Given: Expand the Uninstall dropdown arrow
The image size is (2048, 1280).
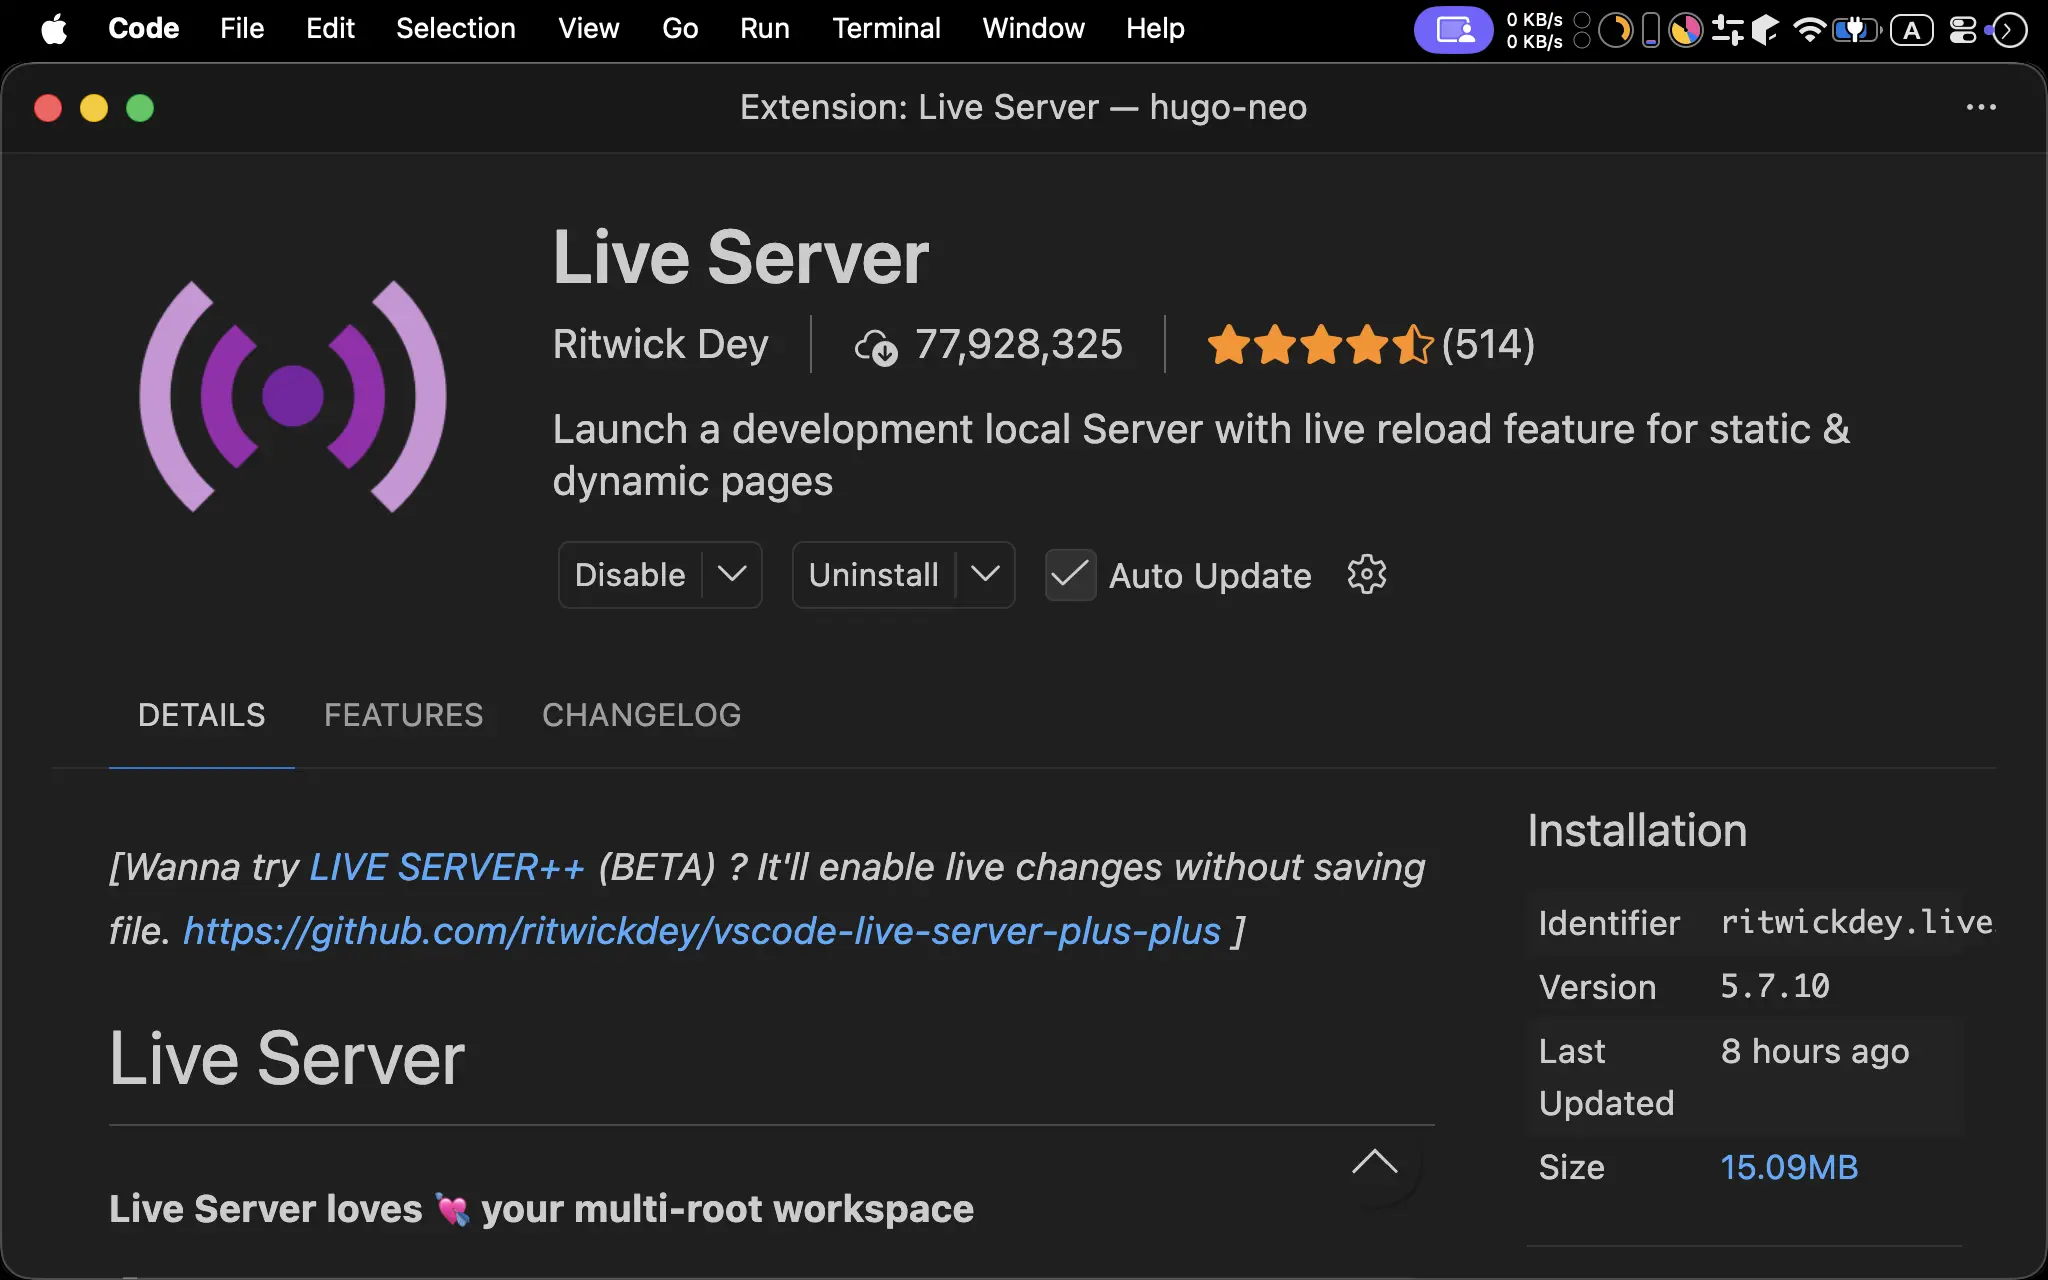Looking at the screenshot, I should point(985,575).
